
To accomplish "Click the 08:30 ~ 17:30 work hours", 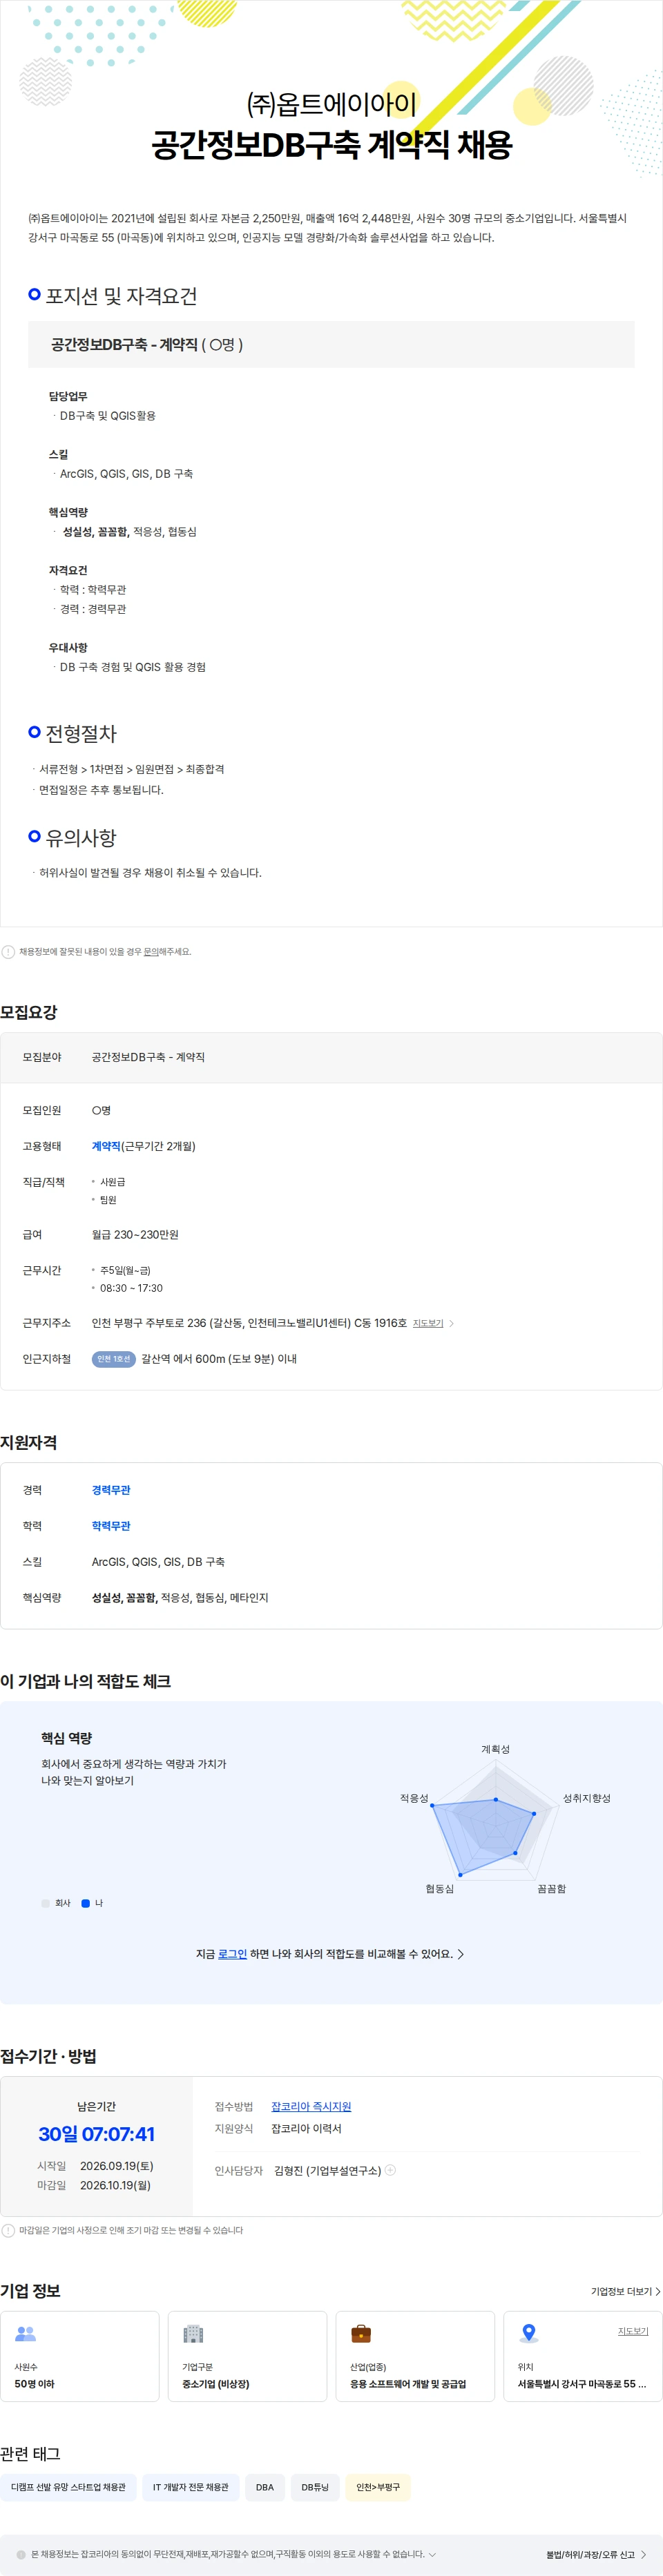I will 131,1288.
